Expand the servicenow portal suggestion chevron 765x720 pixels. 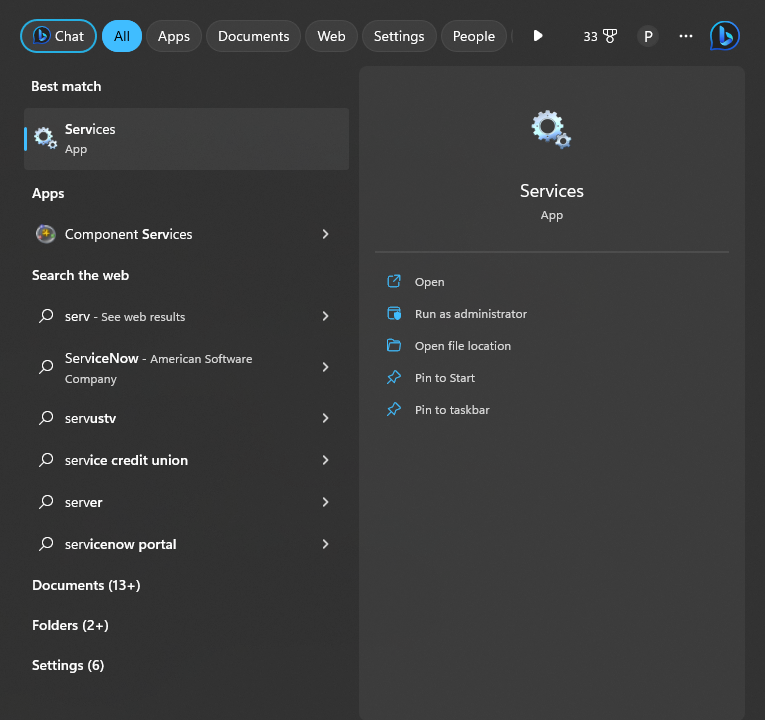click(325, 544)
